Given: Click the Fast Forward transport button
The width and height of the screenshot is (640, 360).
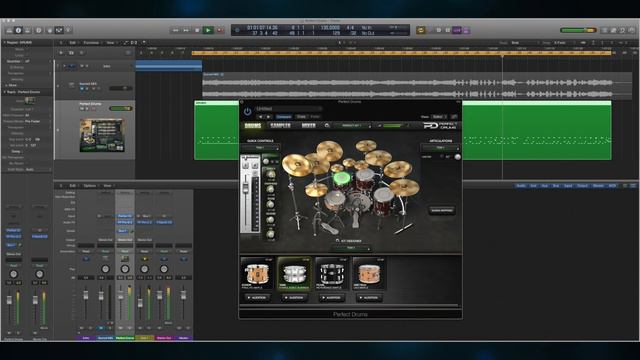Looking at the screenshot, I should click(x=186, y=30).
